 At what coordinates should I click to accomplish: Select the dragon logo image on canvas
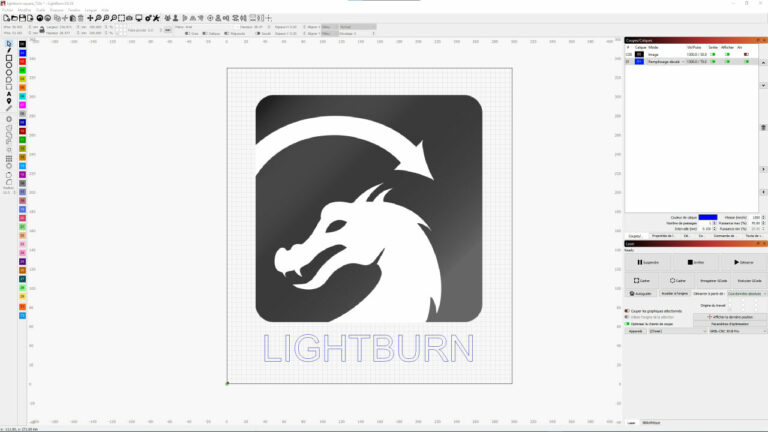369,208
